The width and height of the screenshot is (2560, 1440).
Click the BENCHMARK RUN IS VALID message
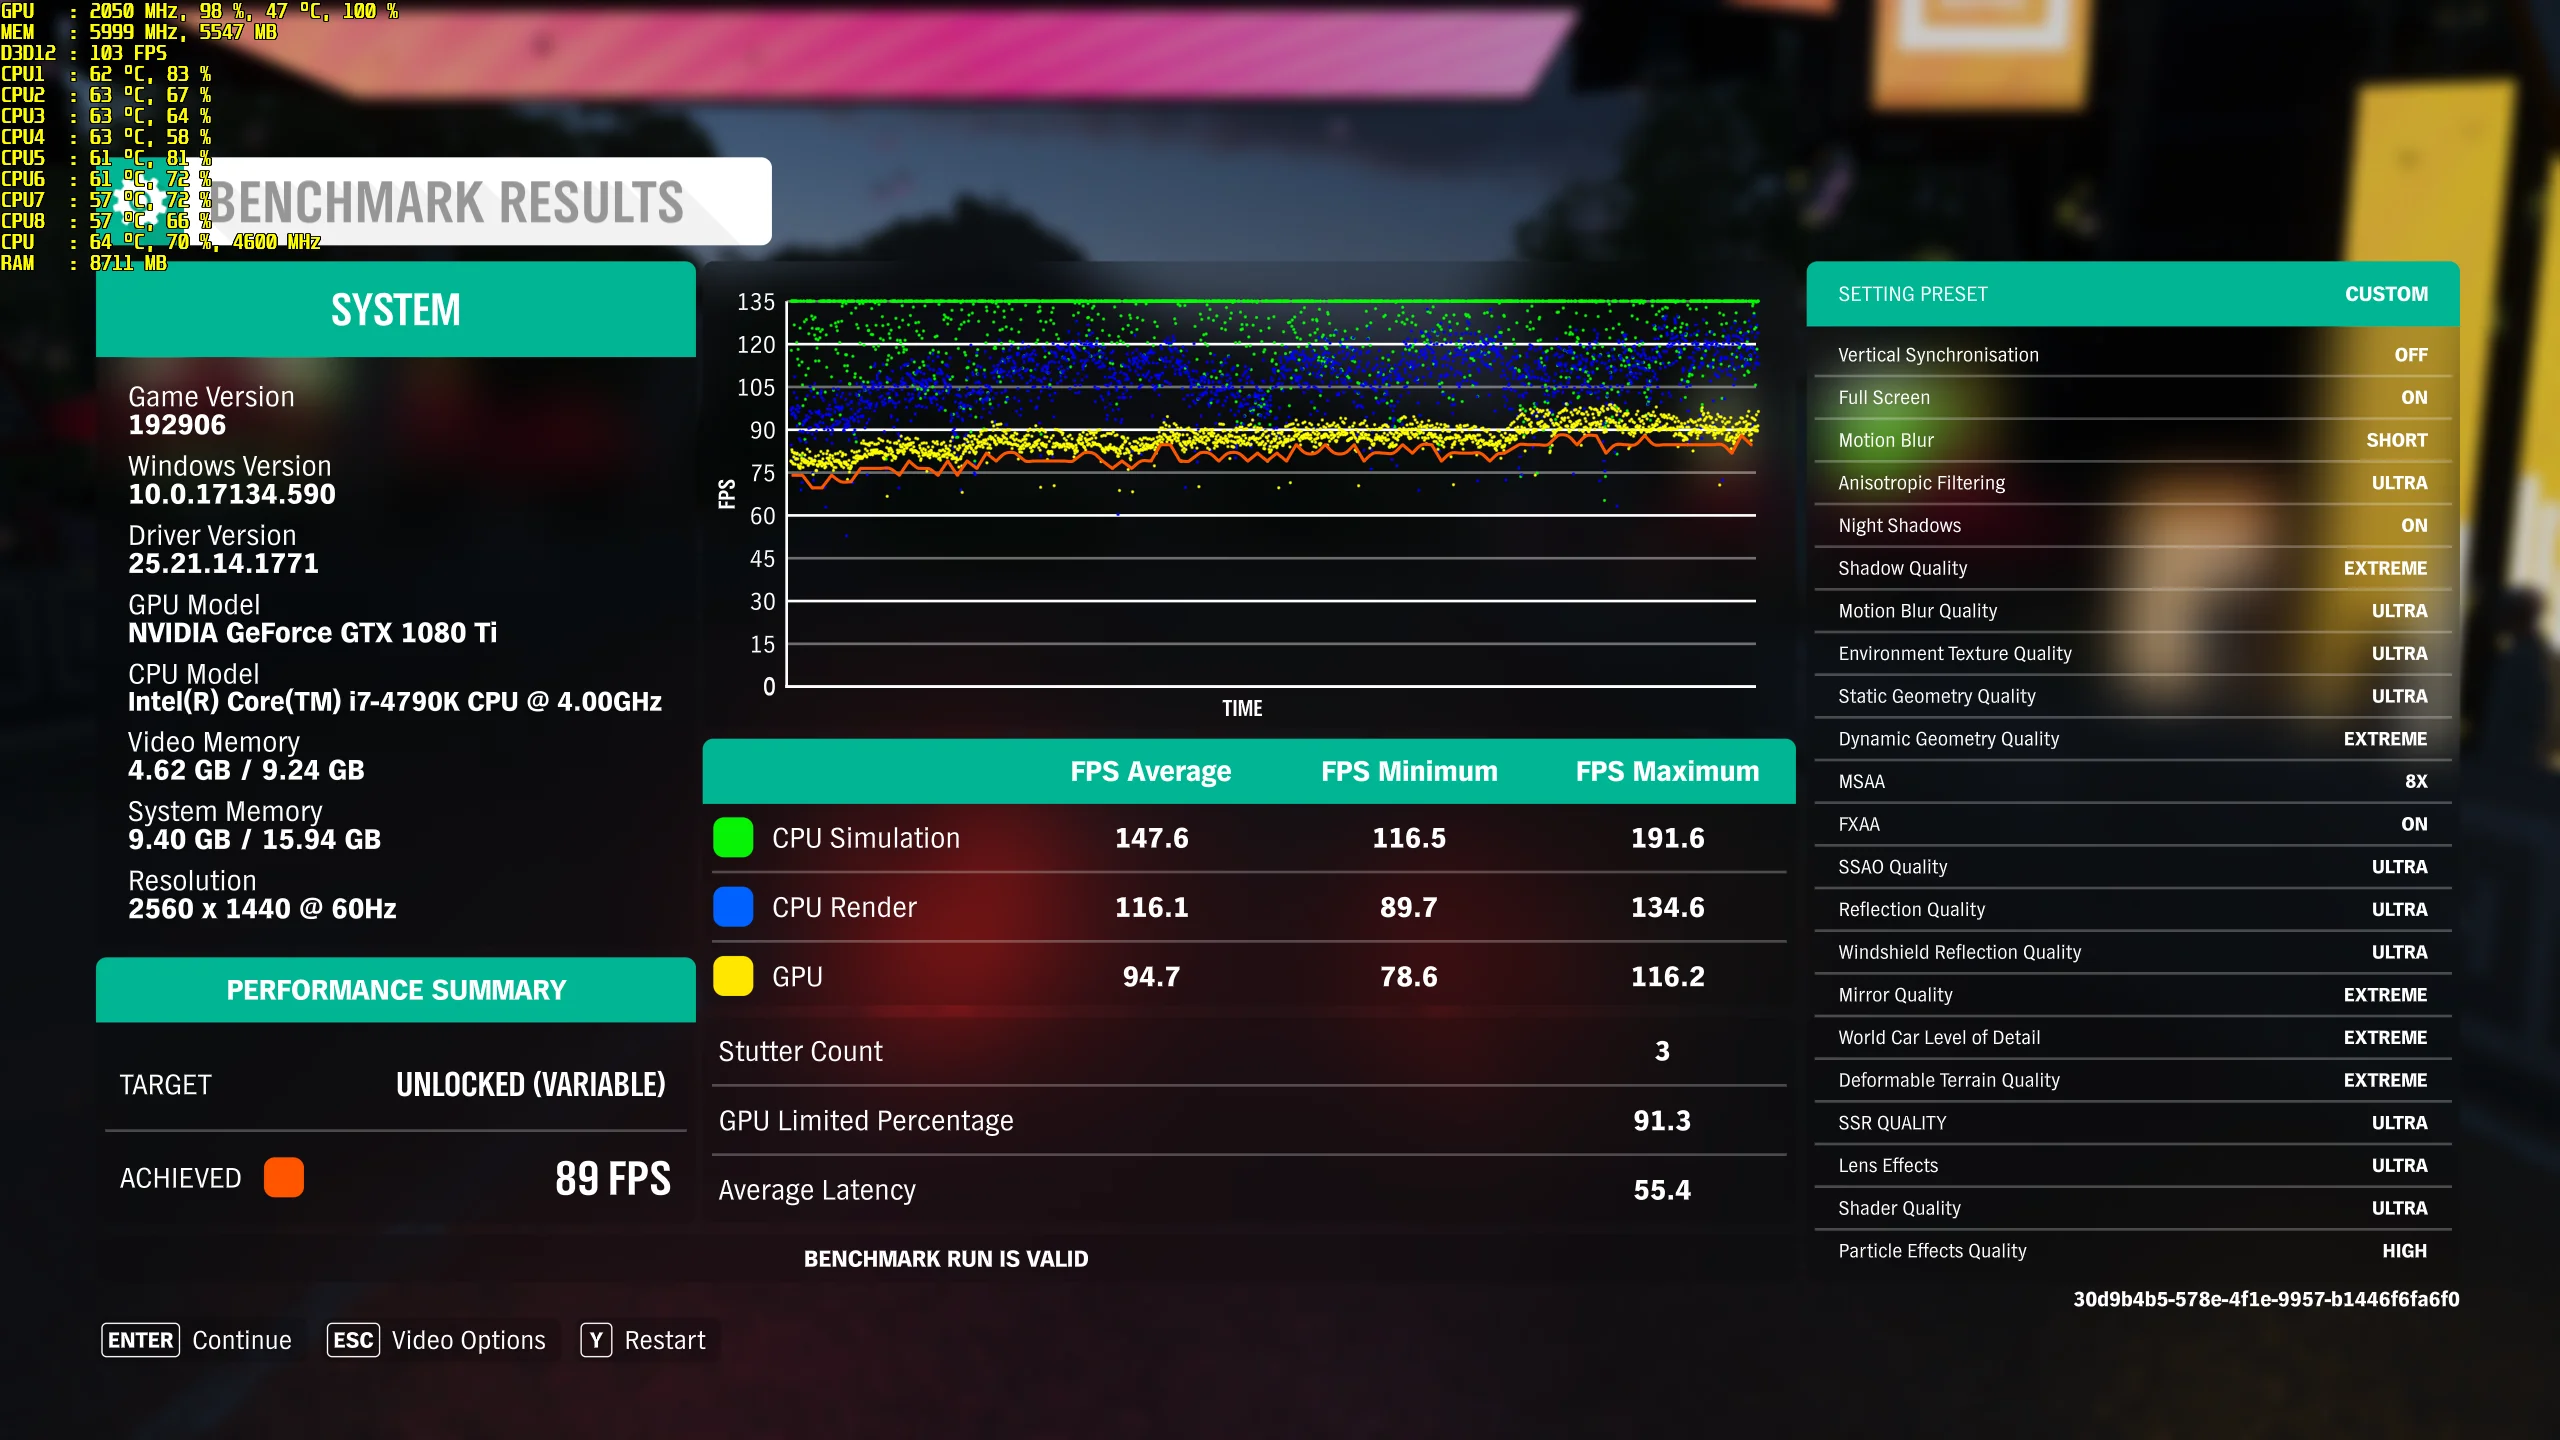pyautogui.click(x=946, y=1259)
